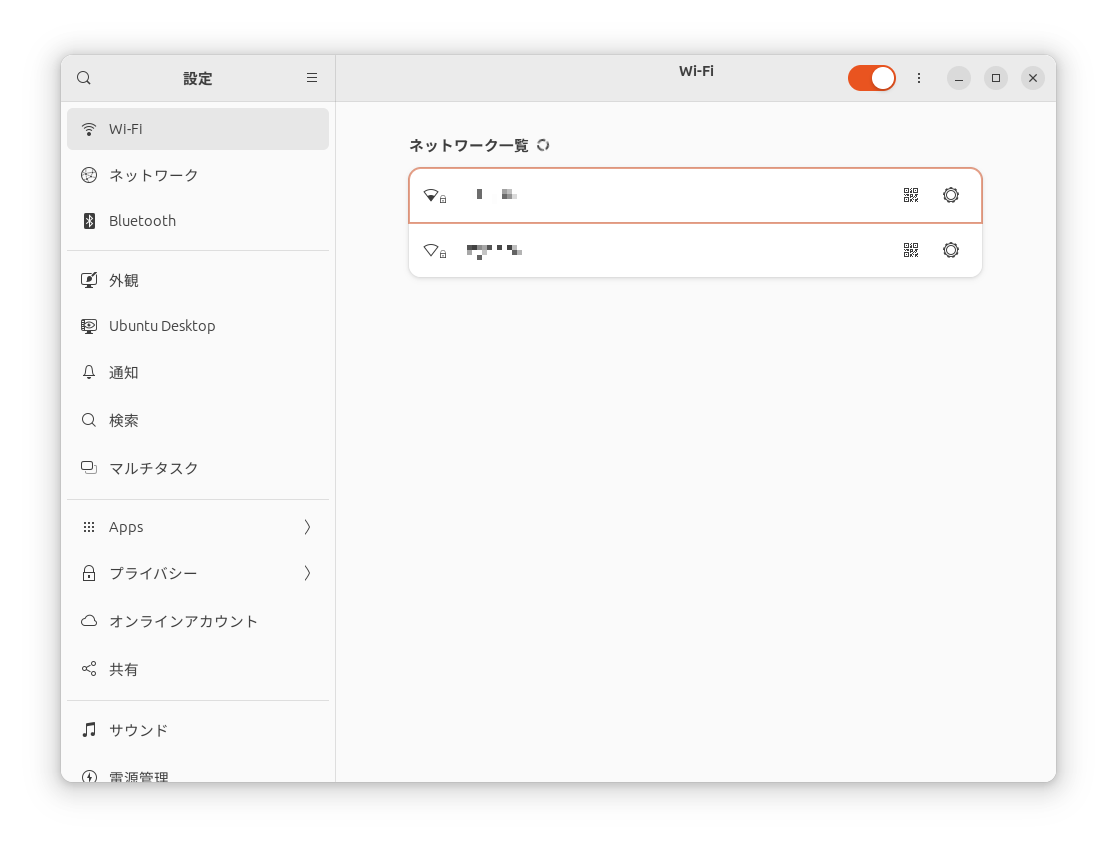Click the 通知 bell icon
This screenshot has height=849, width=1117.
coord(89,373)
